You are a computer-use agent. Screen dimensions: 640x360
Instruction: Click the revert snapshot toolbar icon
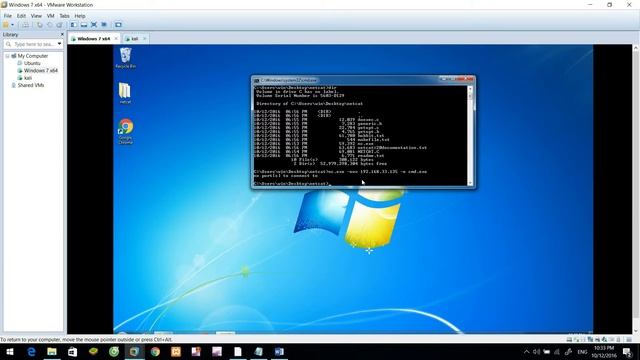[x=50, y=25]
